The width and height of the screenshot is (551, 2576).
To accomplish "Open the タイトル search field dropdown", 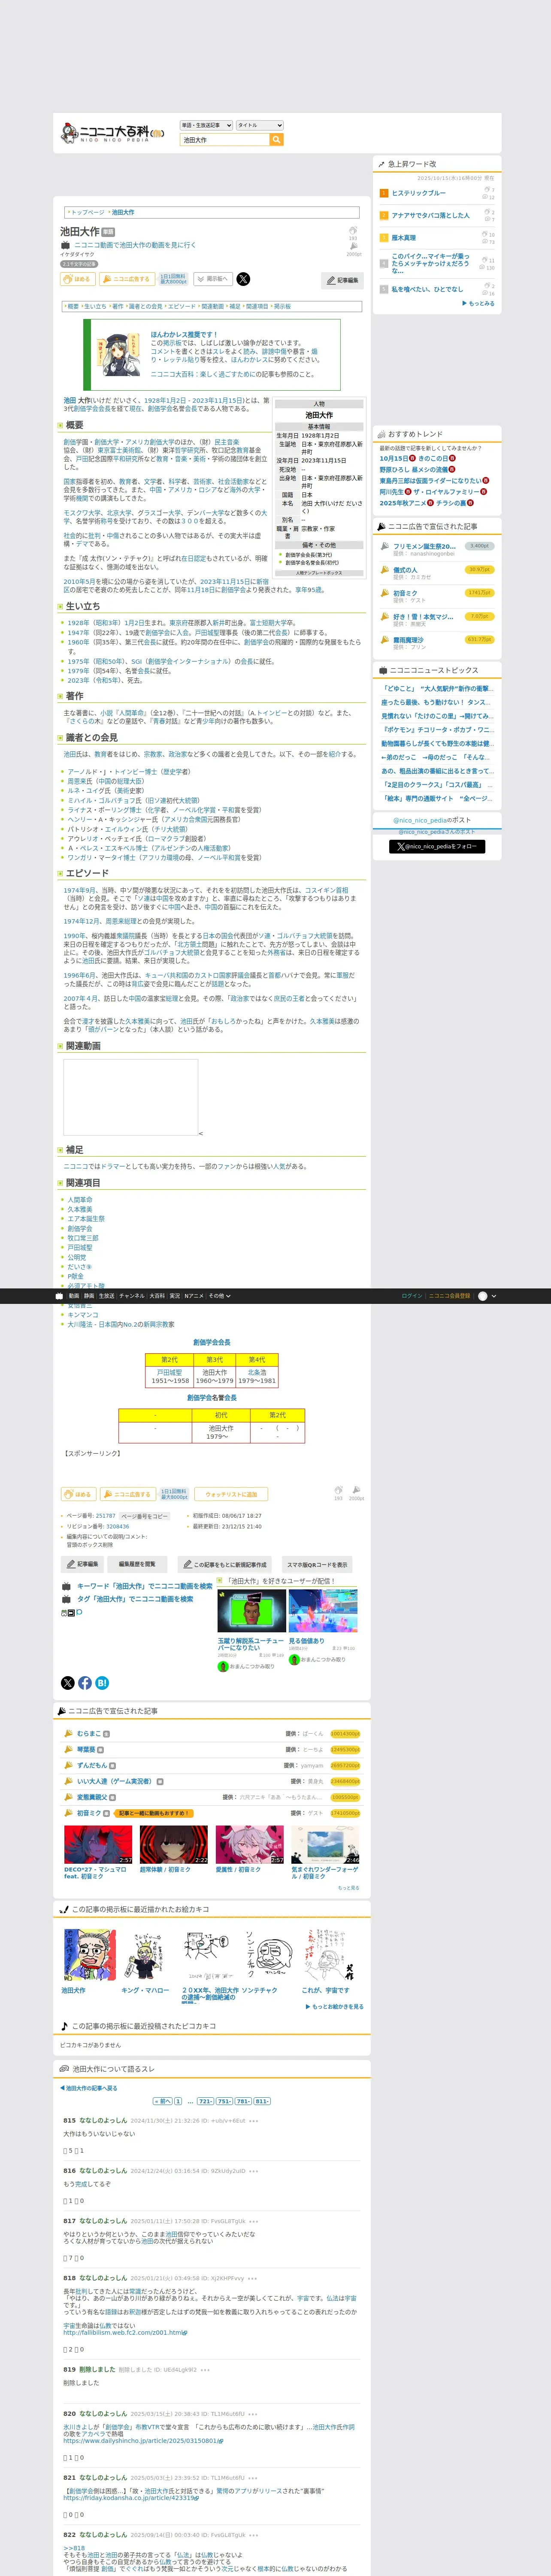I will [260, 125].
